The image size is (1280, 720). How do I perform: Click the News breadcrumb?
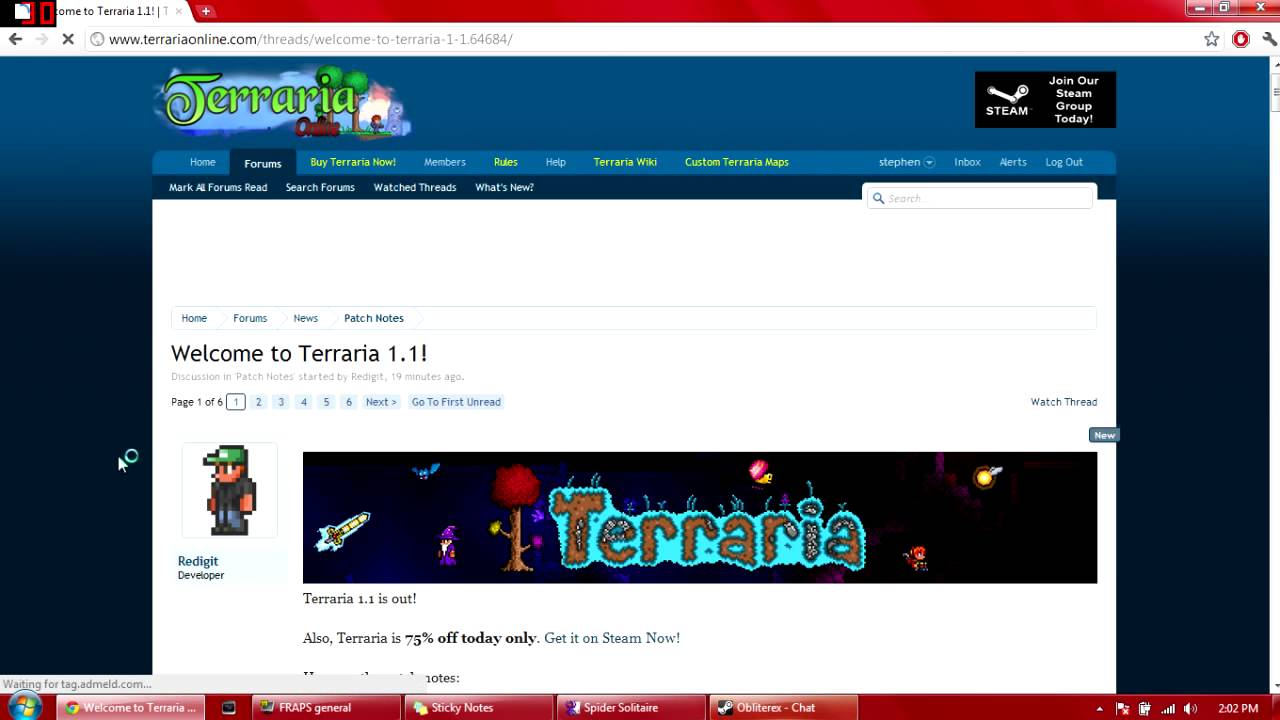(305, 318)
